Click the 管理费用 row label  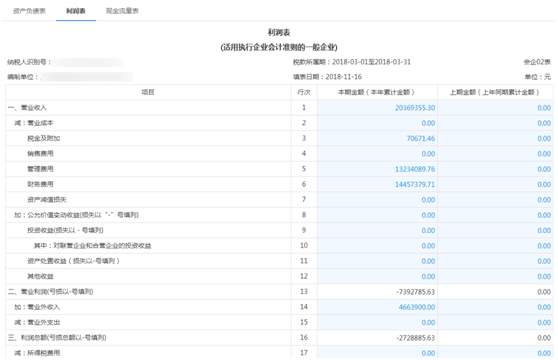pyautogui.click(x=40, y=169)
